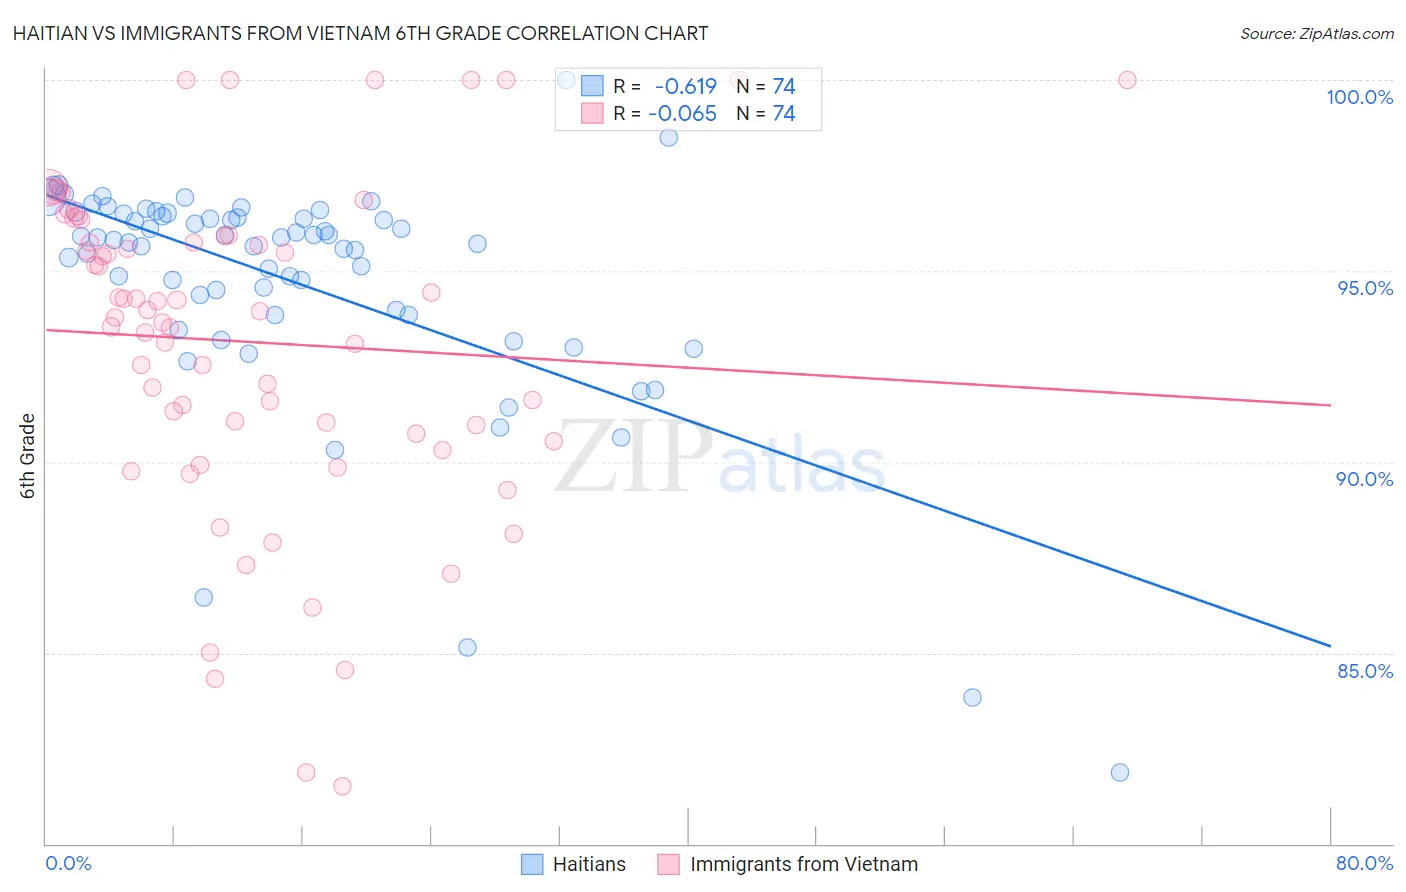Click the pink Immigrants from Vietnam legend swatch
The width and height of the screenshot is (1406, 892).
668,864
